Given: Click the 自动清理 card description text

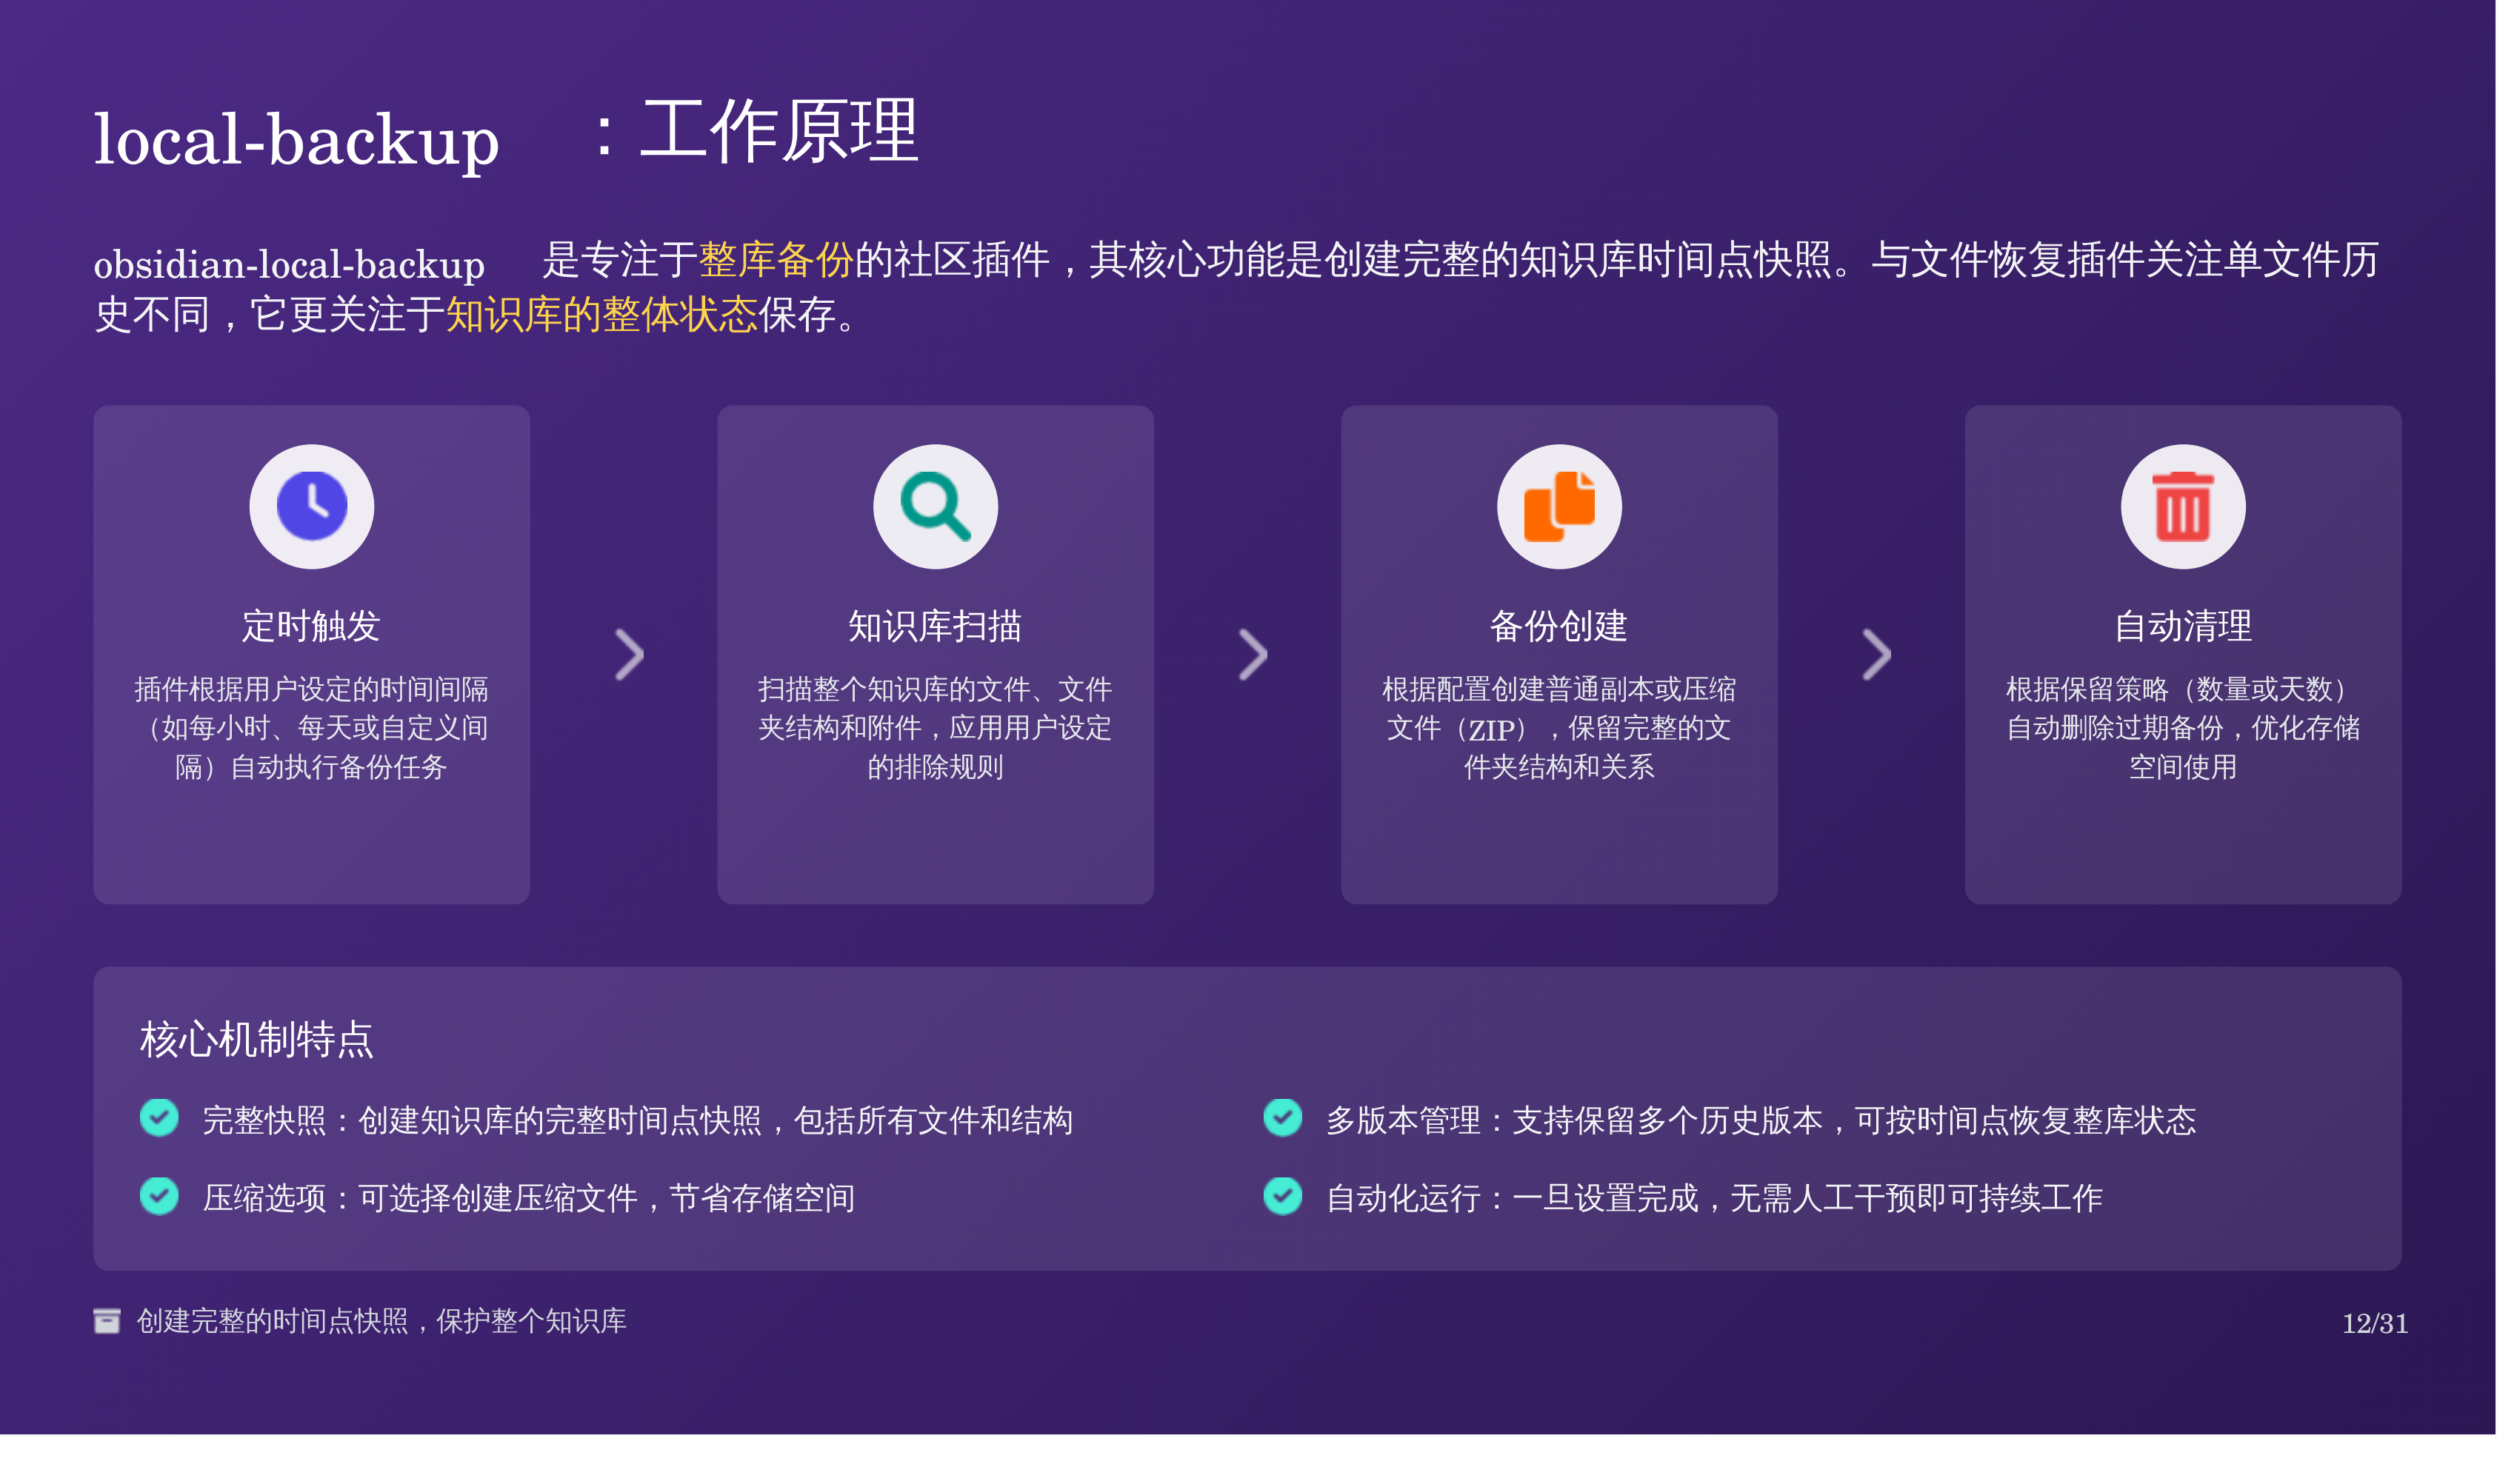Looking at the screenshot, I should [x=2182, y=727].
